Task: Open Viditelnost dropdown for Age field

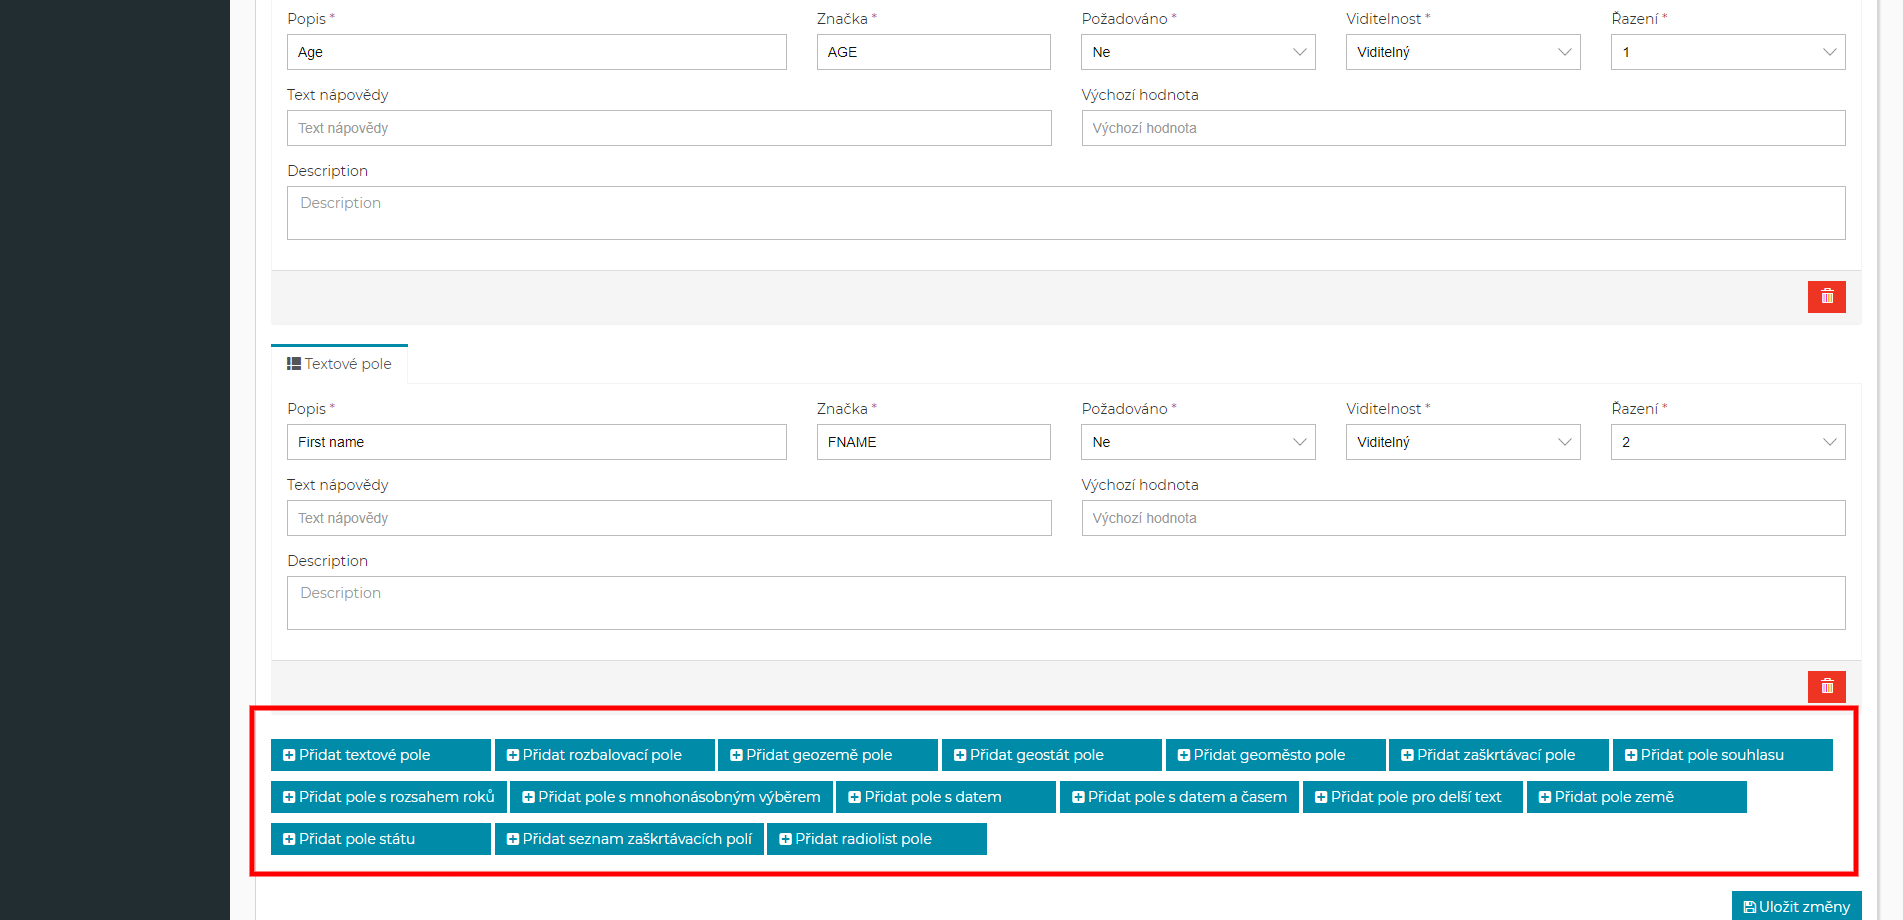Action: (1463, 52)
